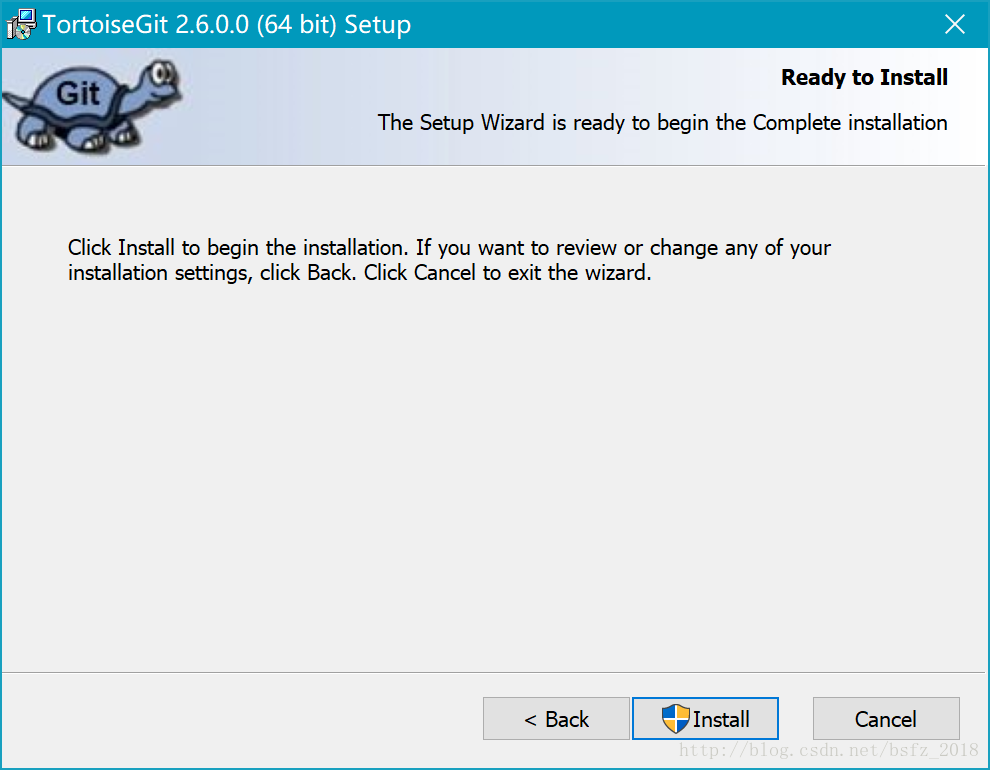The width and height of the screenshot is (990, 770).
Task: Click the "Click Install to begin" instruction line
Action: click(x=449, y=247)
